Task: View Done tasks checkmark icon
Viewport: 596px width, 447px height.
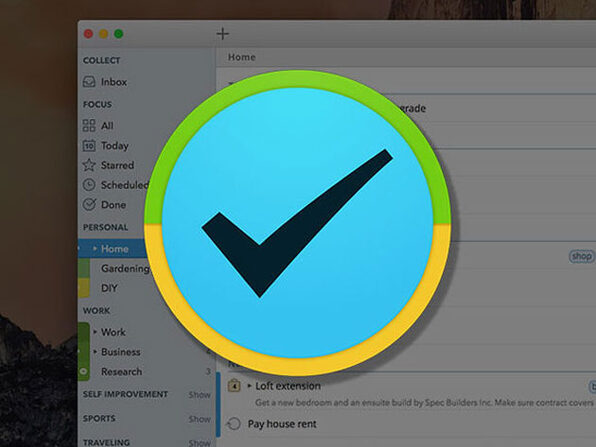Action: pos(89,204)
